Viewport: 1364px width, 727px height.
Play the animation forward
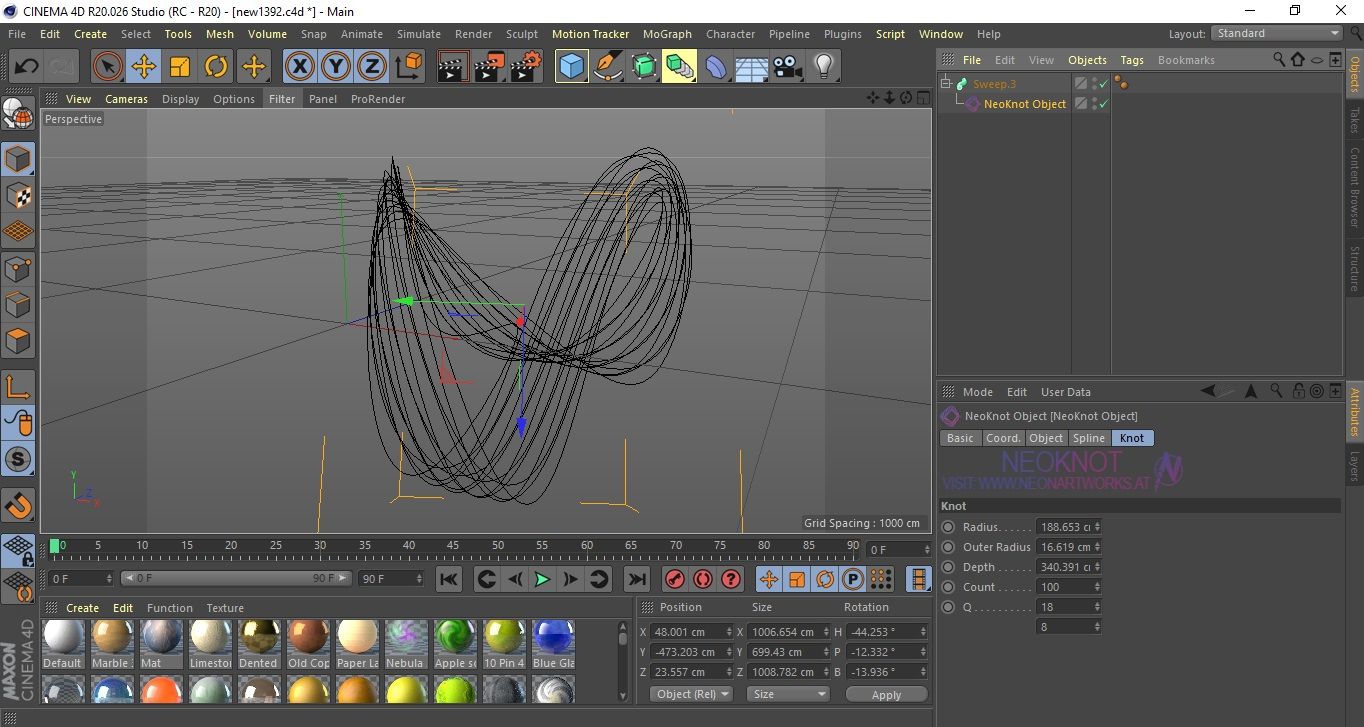tap(541, 579)
